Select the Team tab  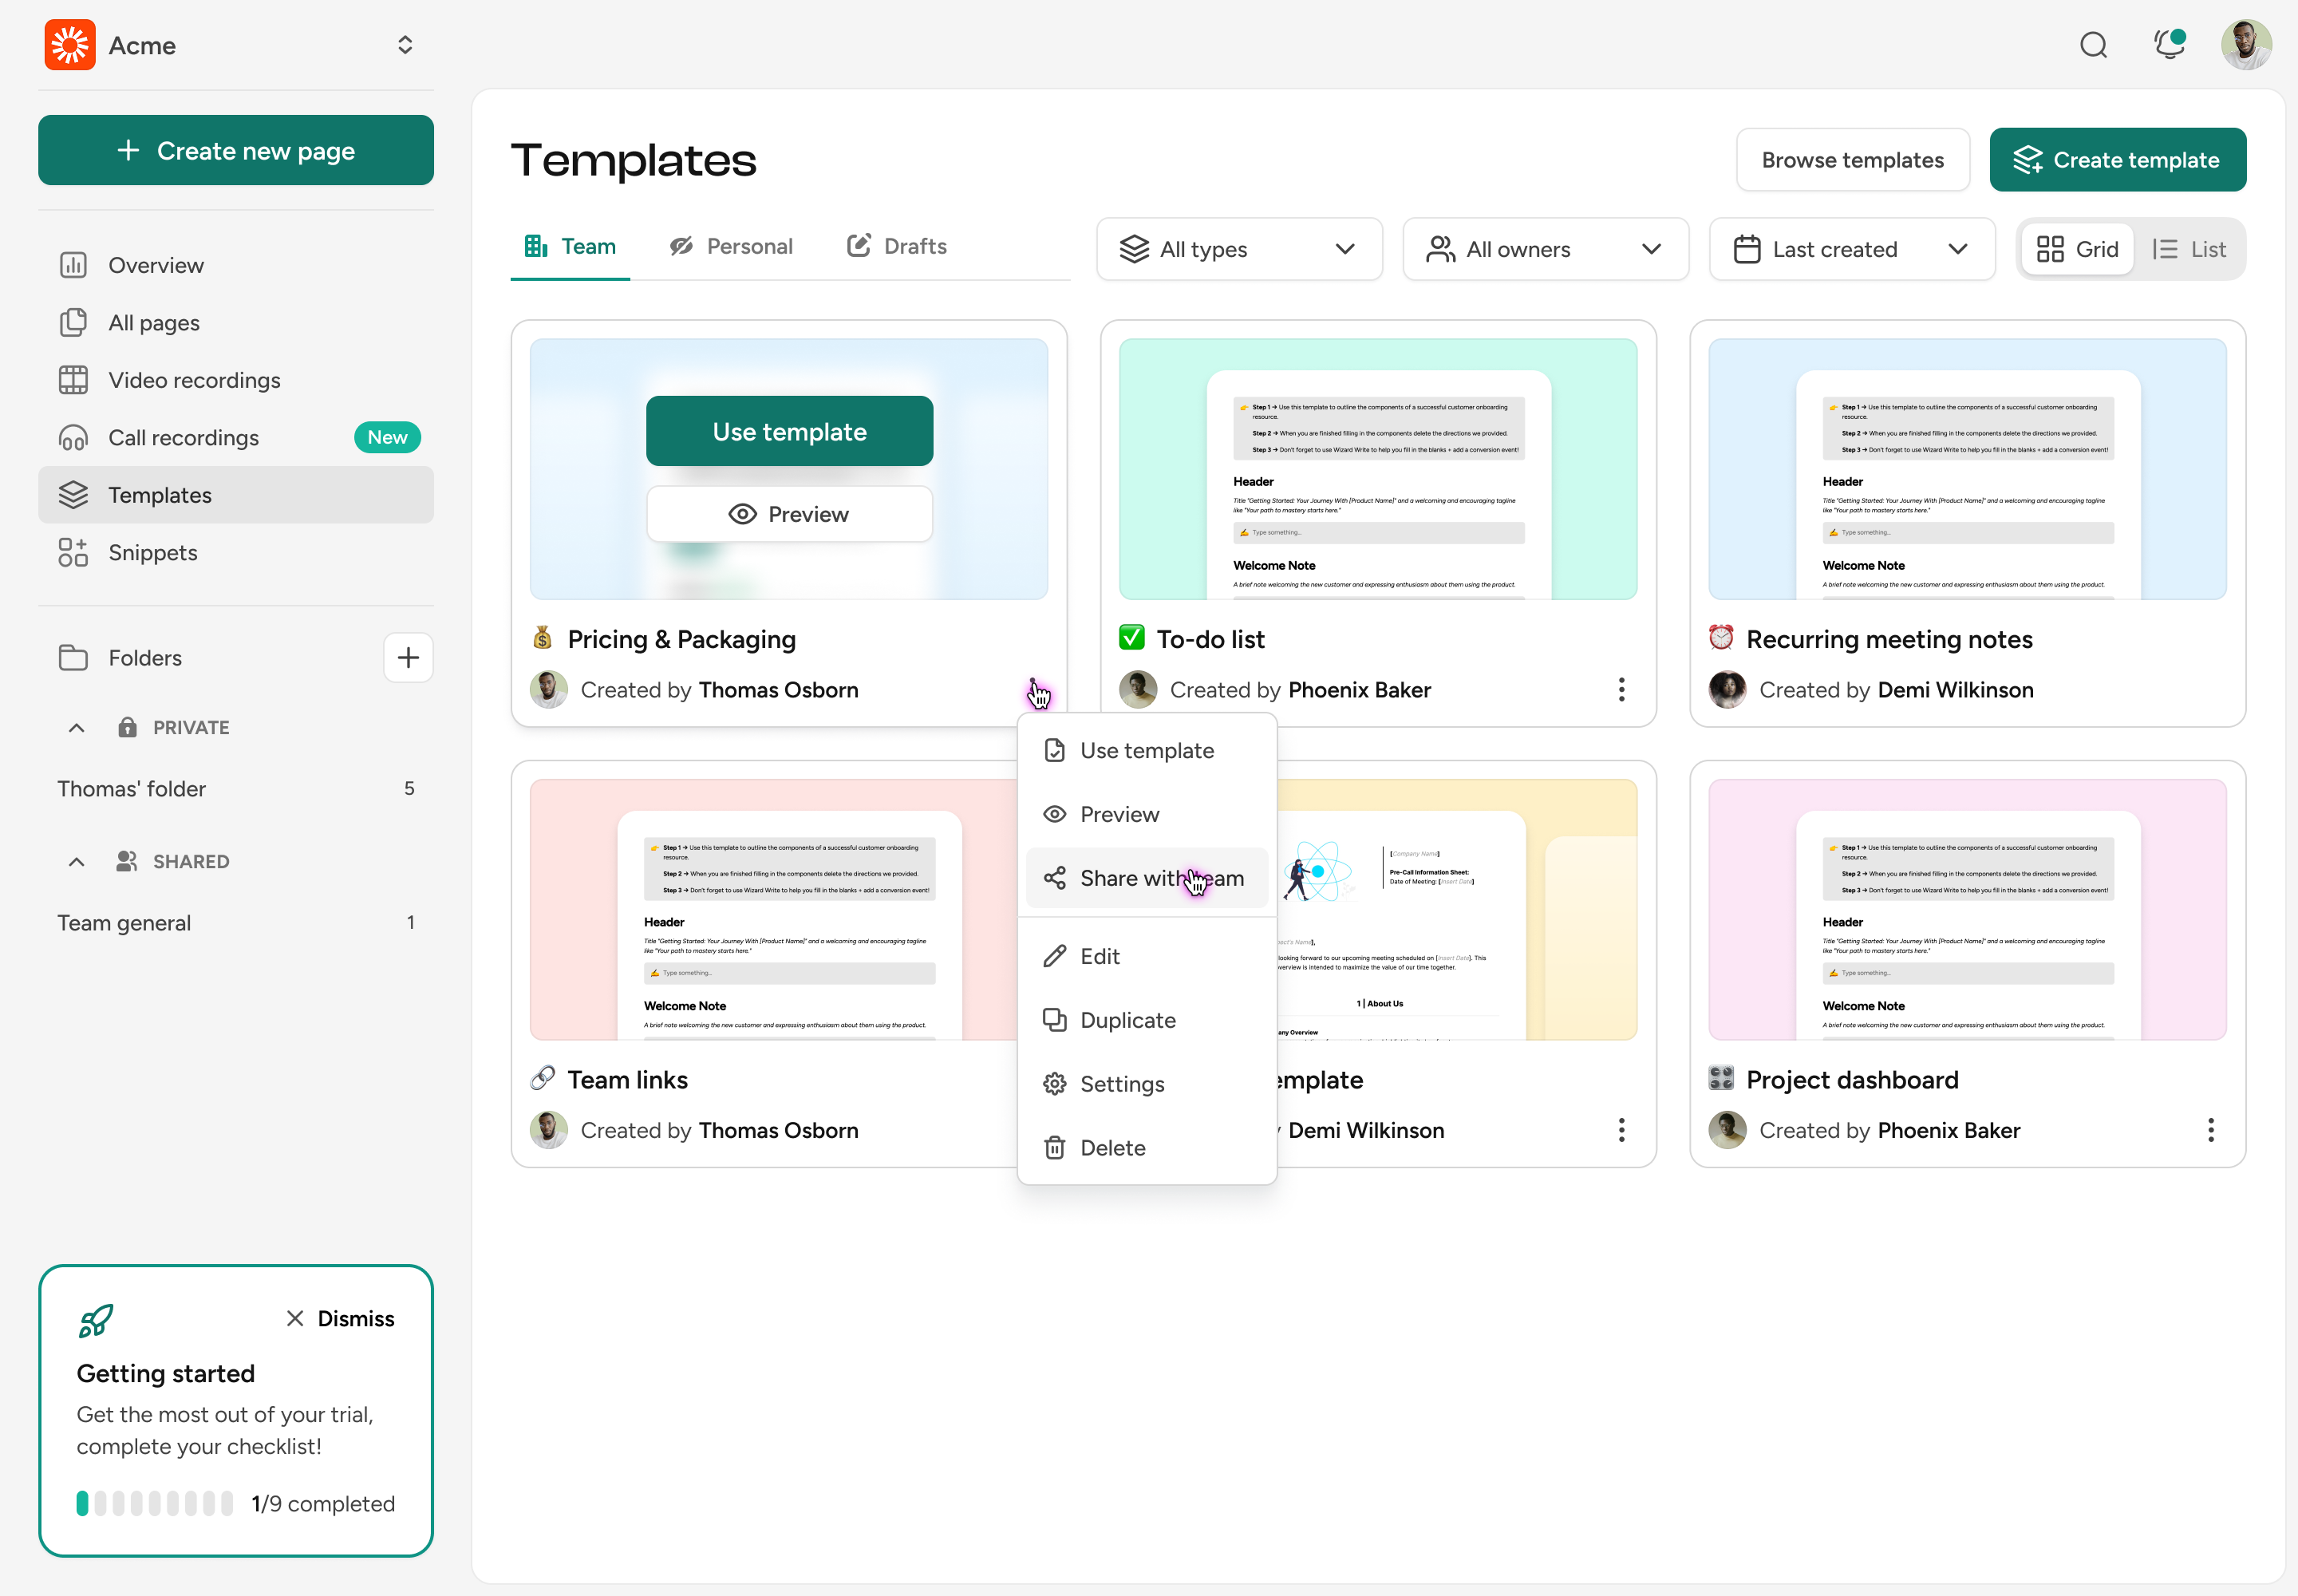point(570,247)
